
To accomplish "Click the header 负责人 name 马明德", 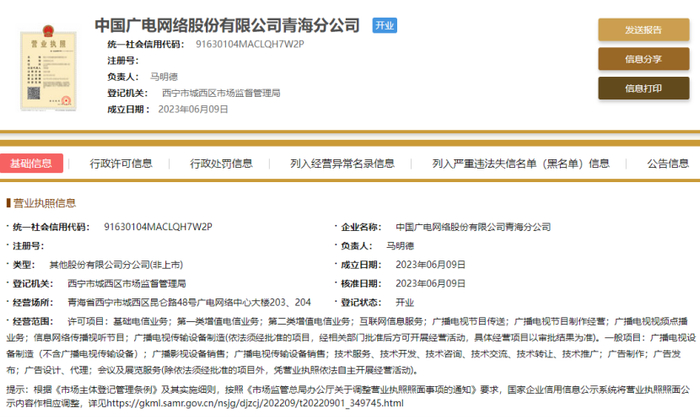I will [x=164, y=77].
